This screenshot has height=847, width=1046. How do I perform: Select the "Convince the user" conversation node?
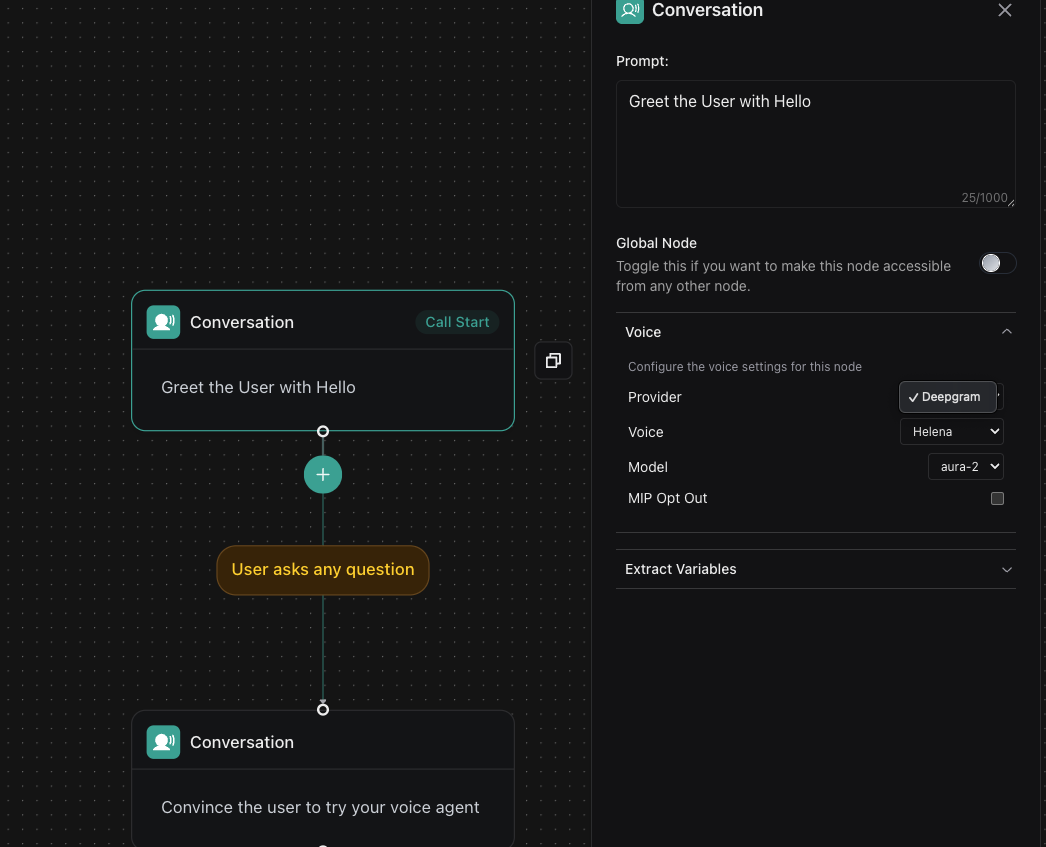pyautogui.click(x=322, y=806)
